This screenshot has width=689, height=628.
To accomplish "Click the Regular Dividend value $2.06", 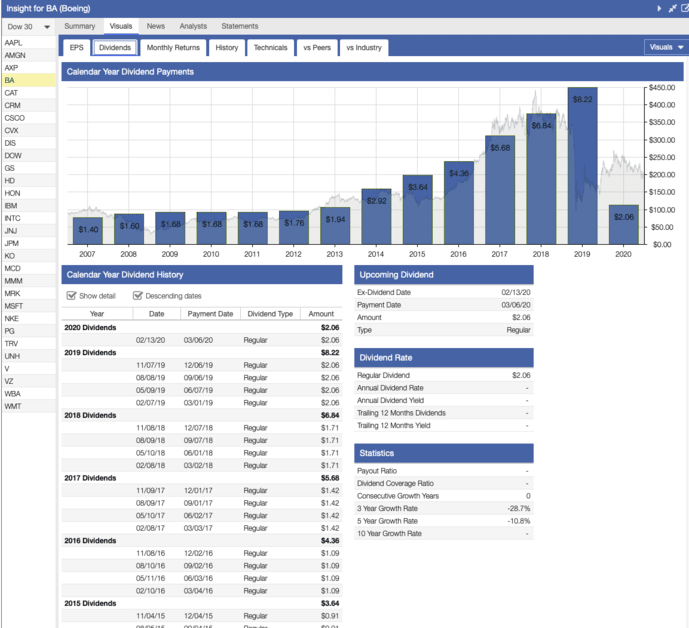I will [521, 375].
